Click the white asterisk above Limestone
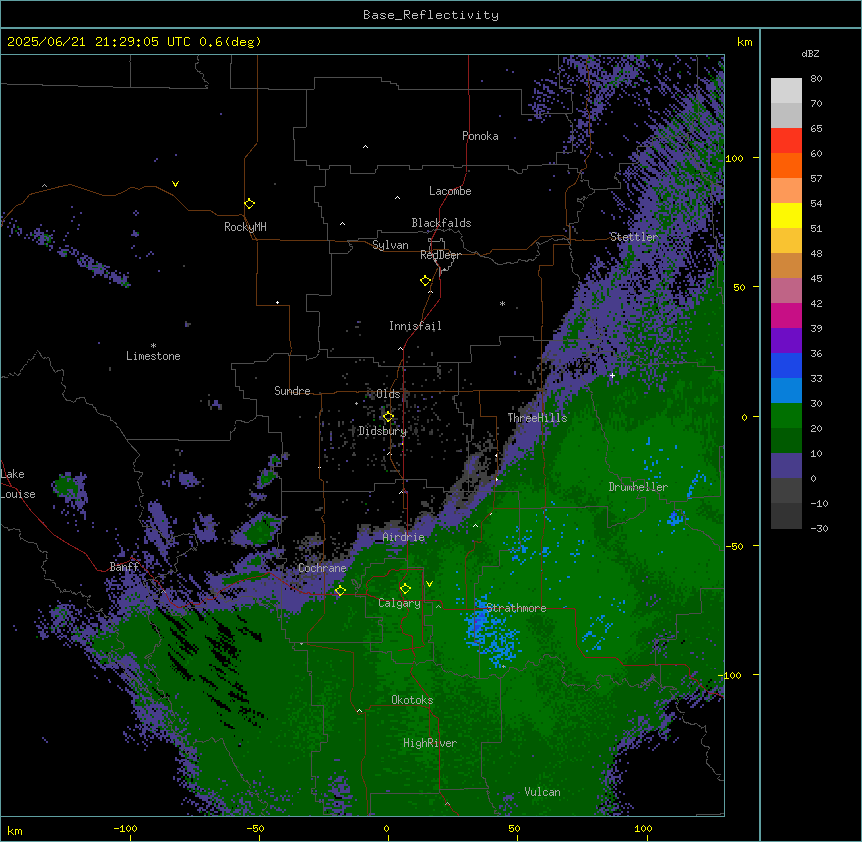 tap(153, 346)
